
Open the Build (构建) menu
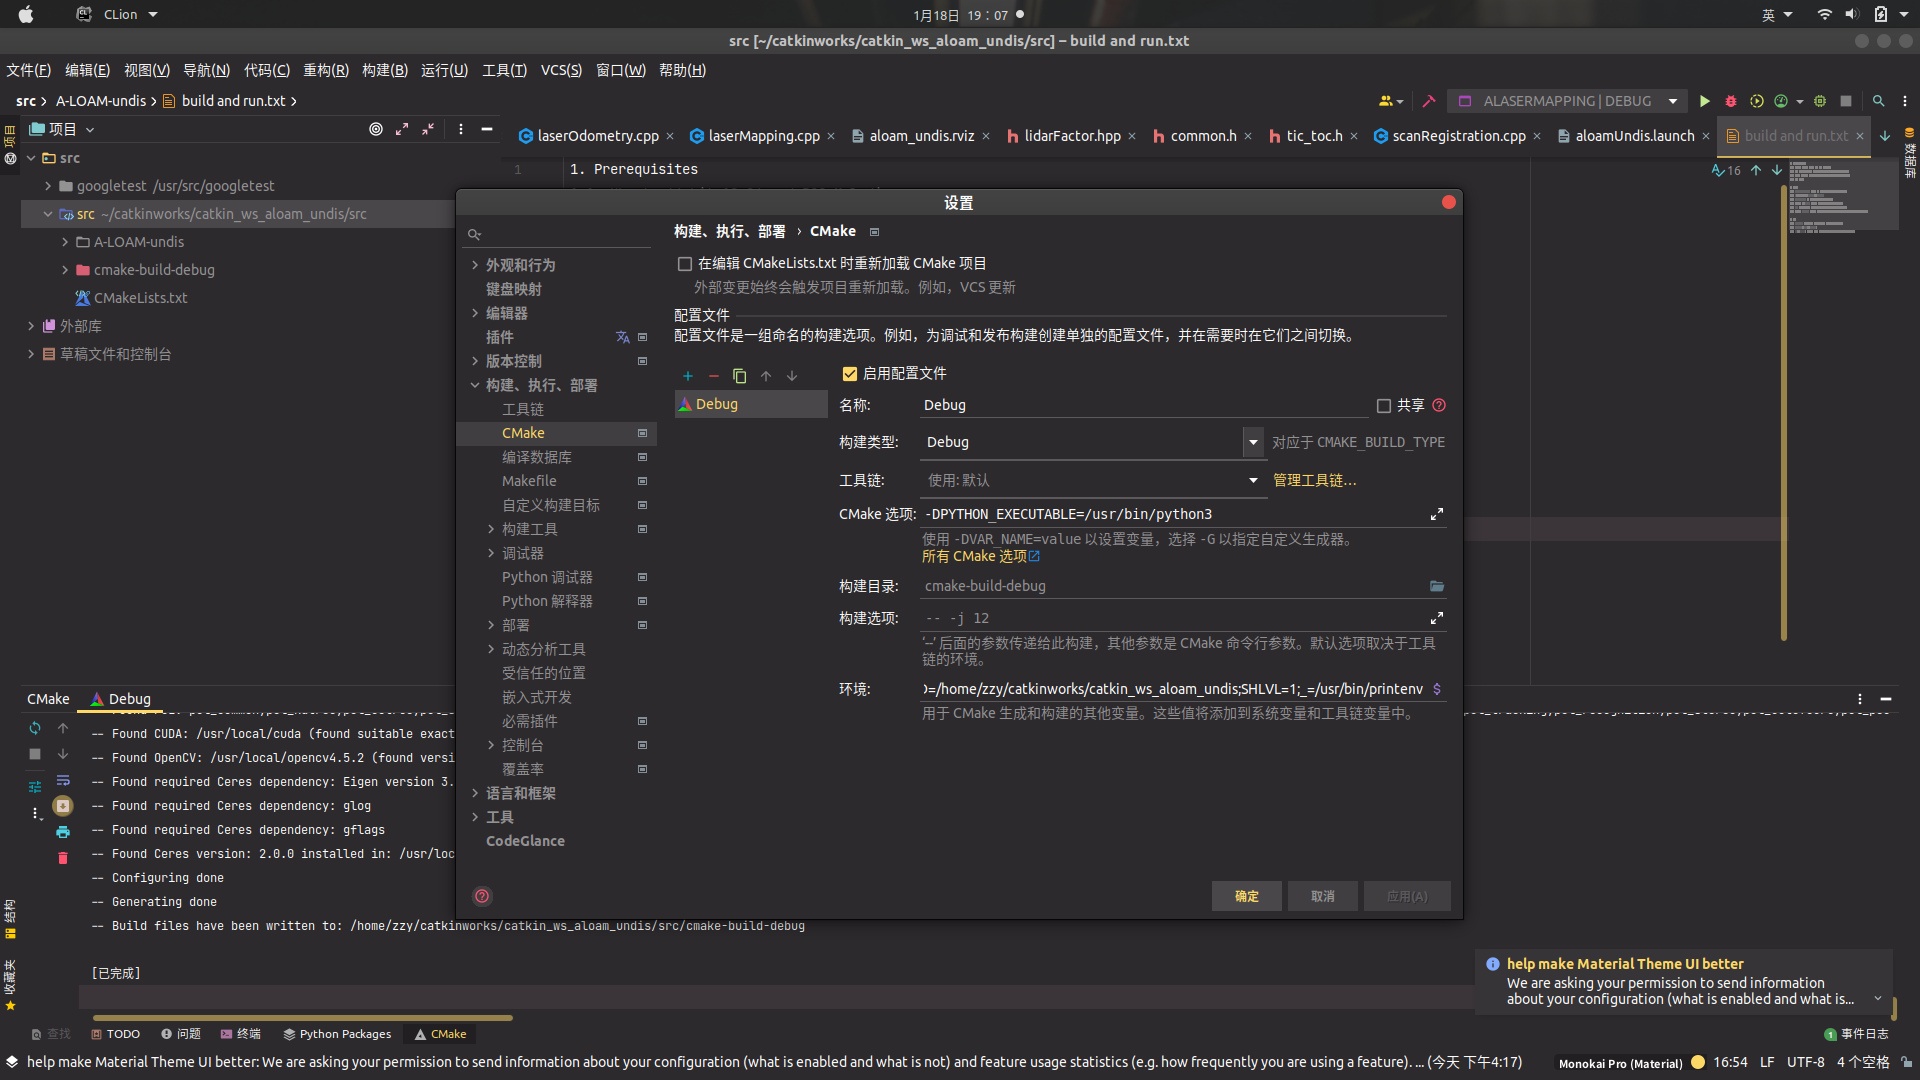click(x=385, y=70)
